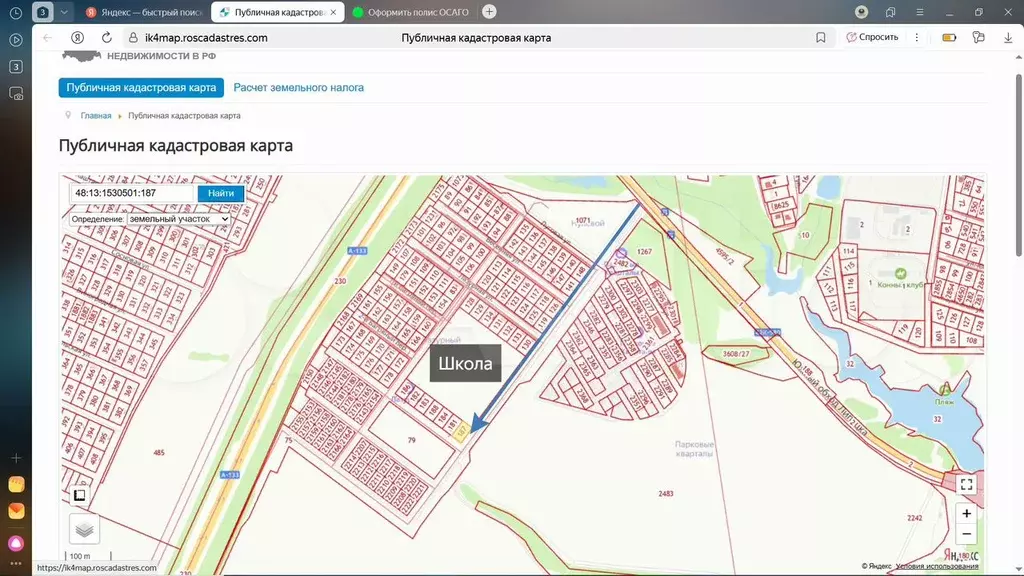Switch to the Яндекс — быстрый поиск tab
This screenshot has height=576, width=1024.
pos(144,12)
